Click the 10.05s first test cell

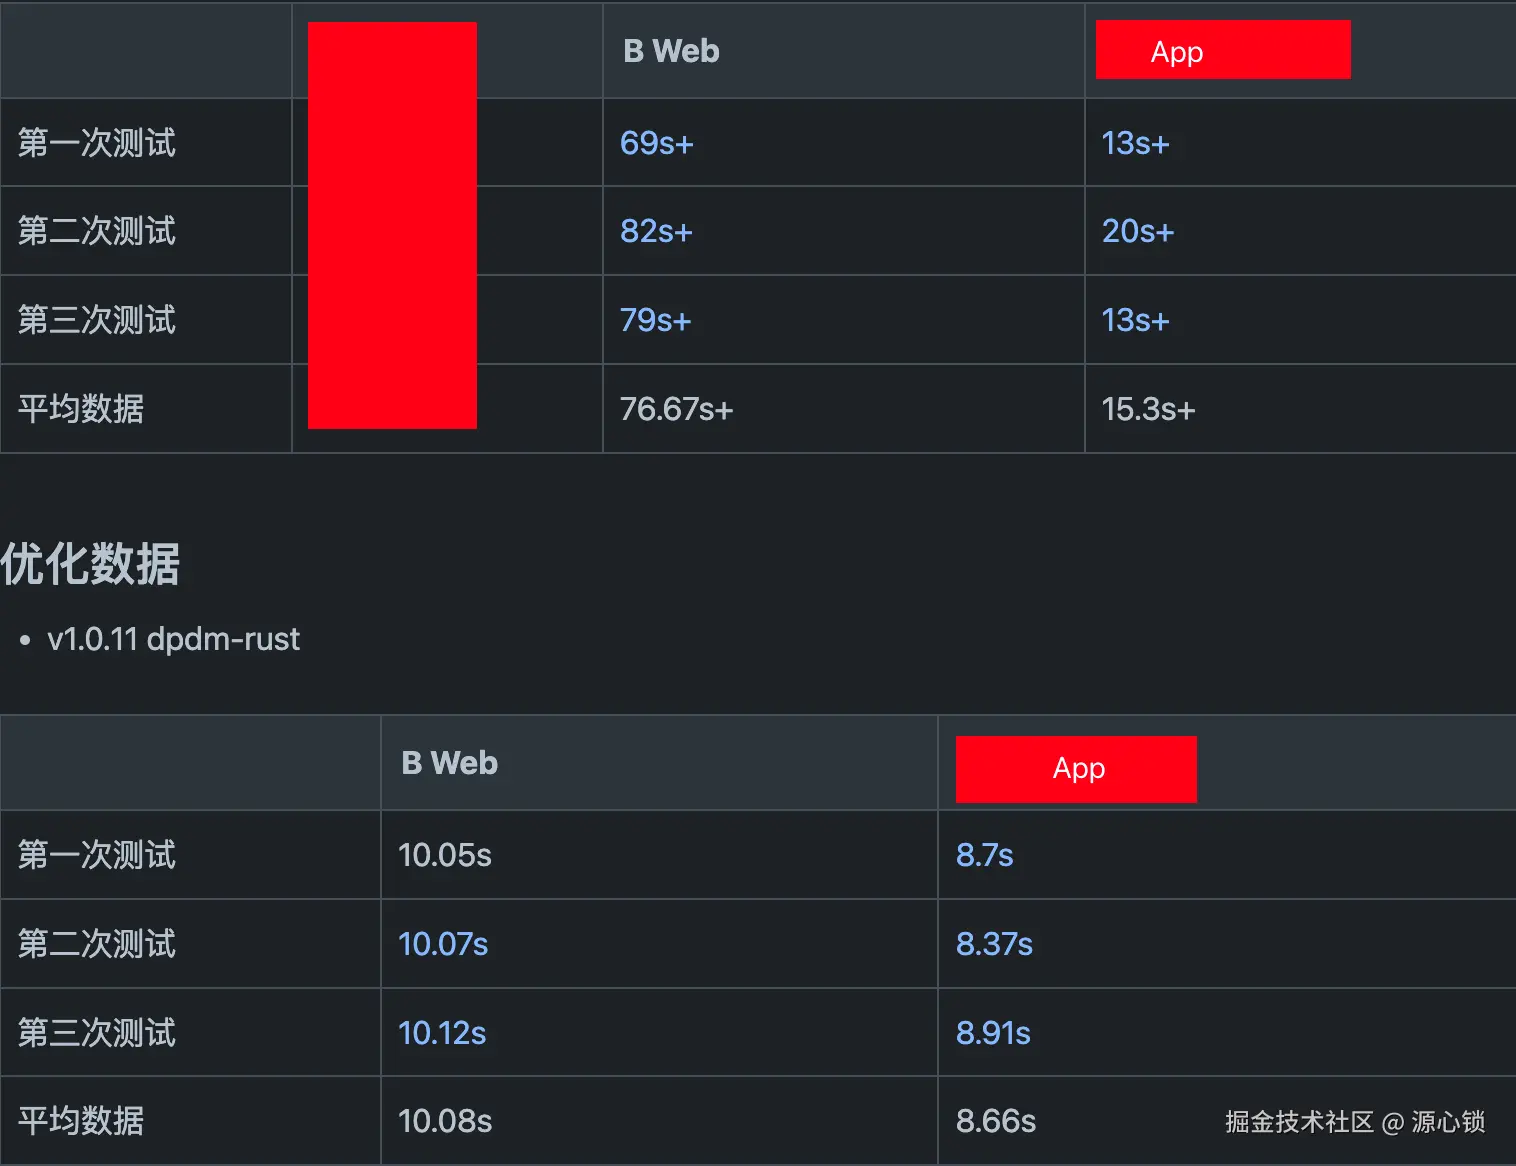point(445,855)
